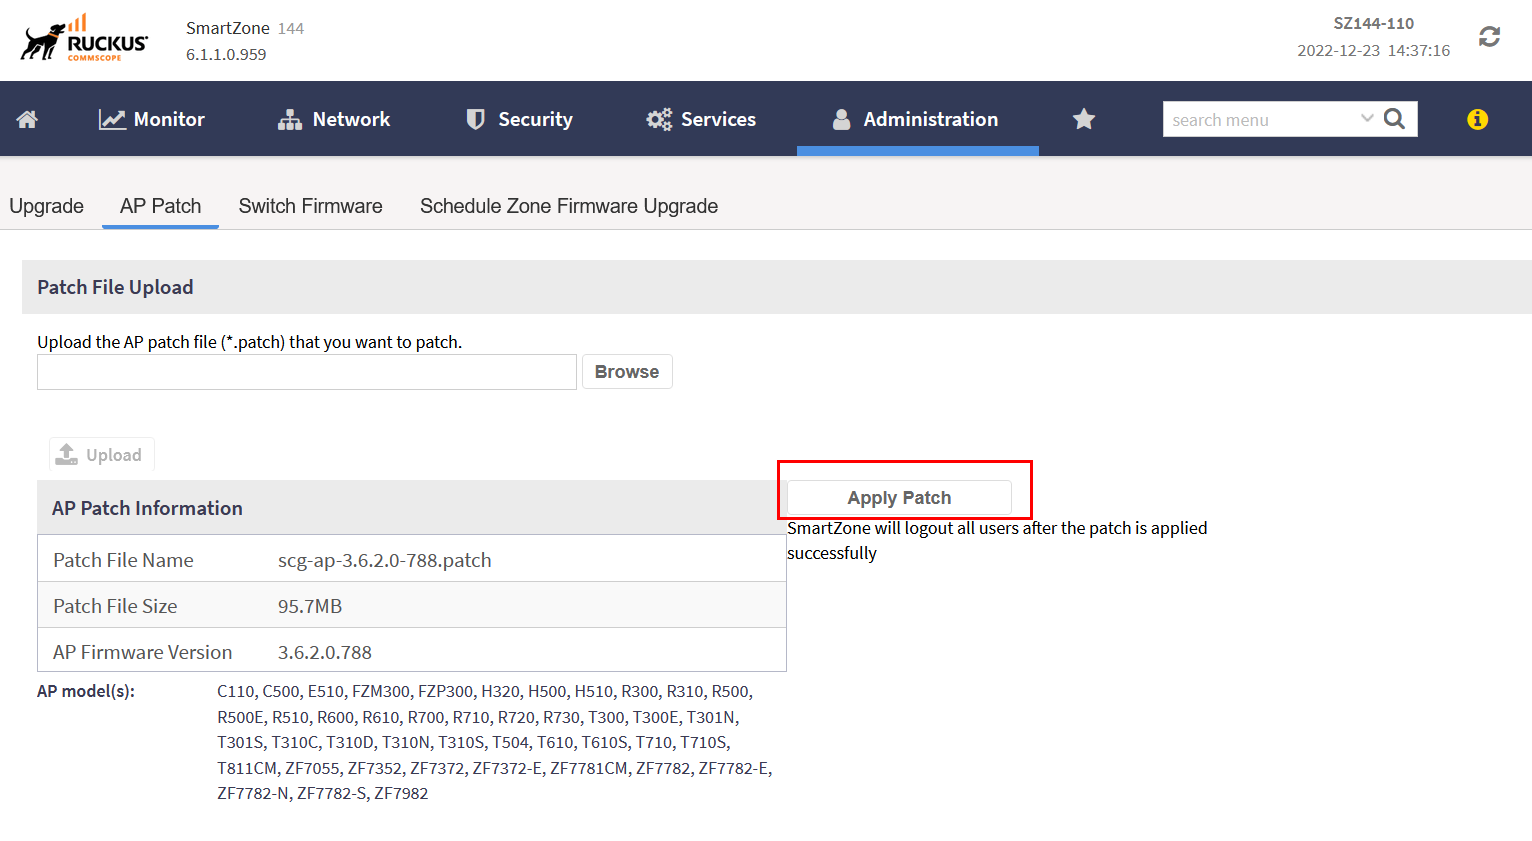This screenshot has height=841, width=1532.
Task: Open the Monitor menu
Action: (x=152, y=119)
